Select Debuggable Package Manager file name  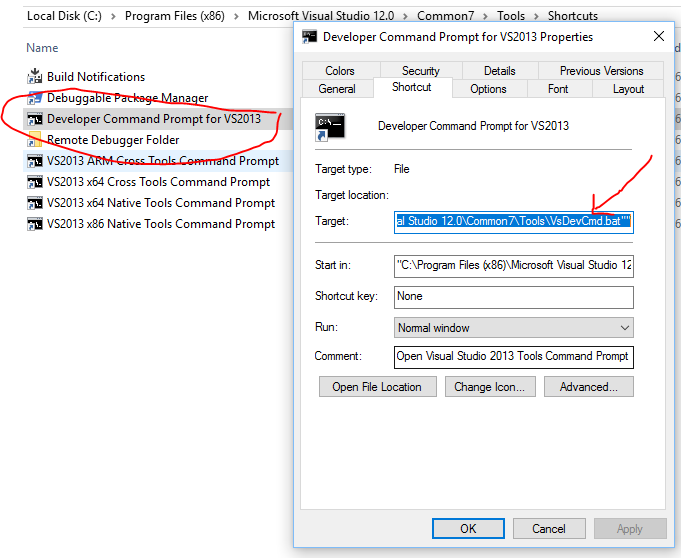tap(128, 98)
